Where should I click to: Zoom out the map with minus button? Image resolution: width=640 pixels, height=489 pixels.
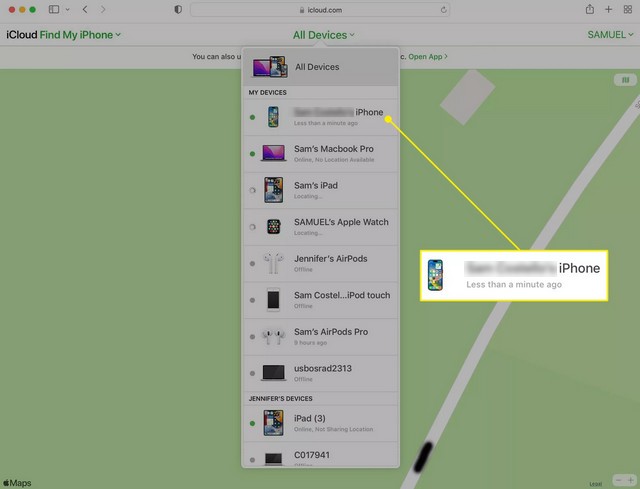tap(619, 480)
